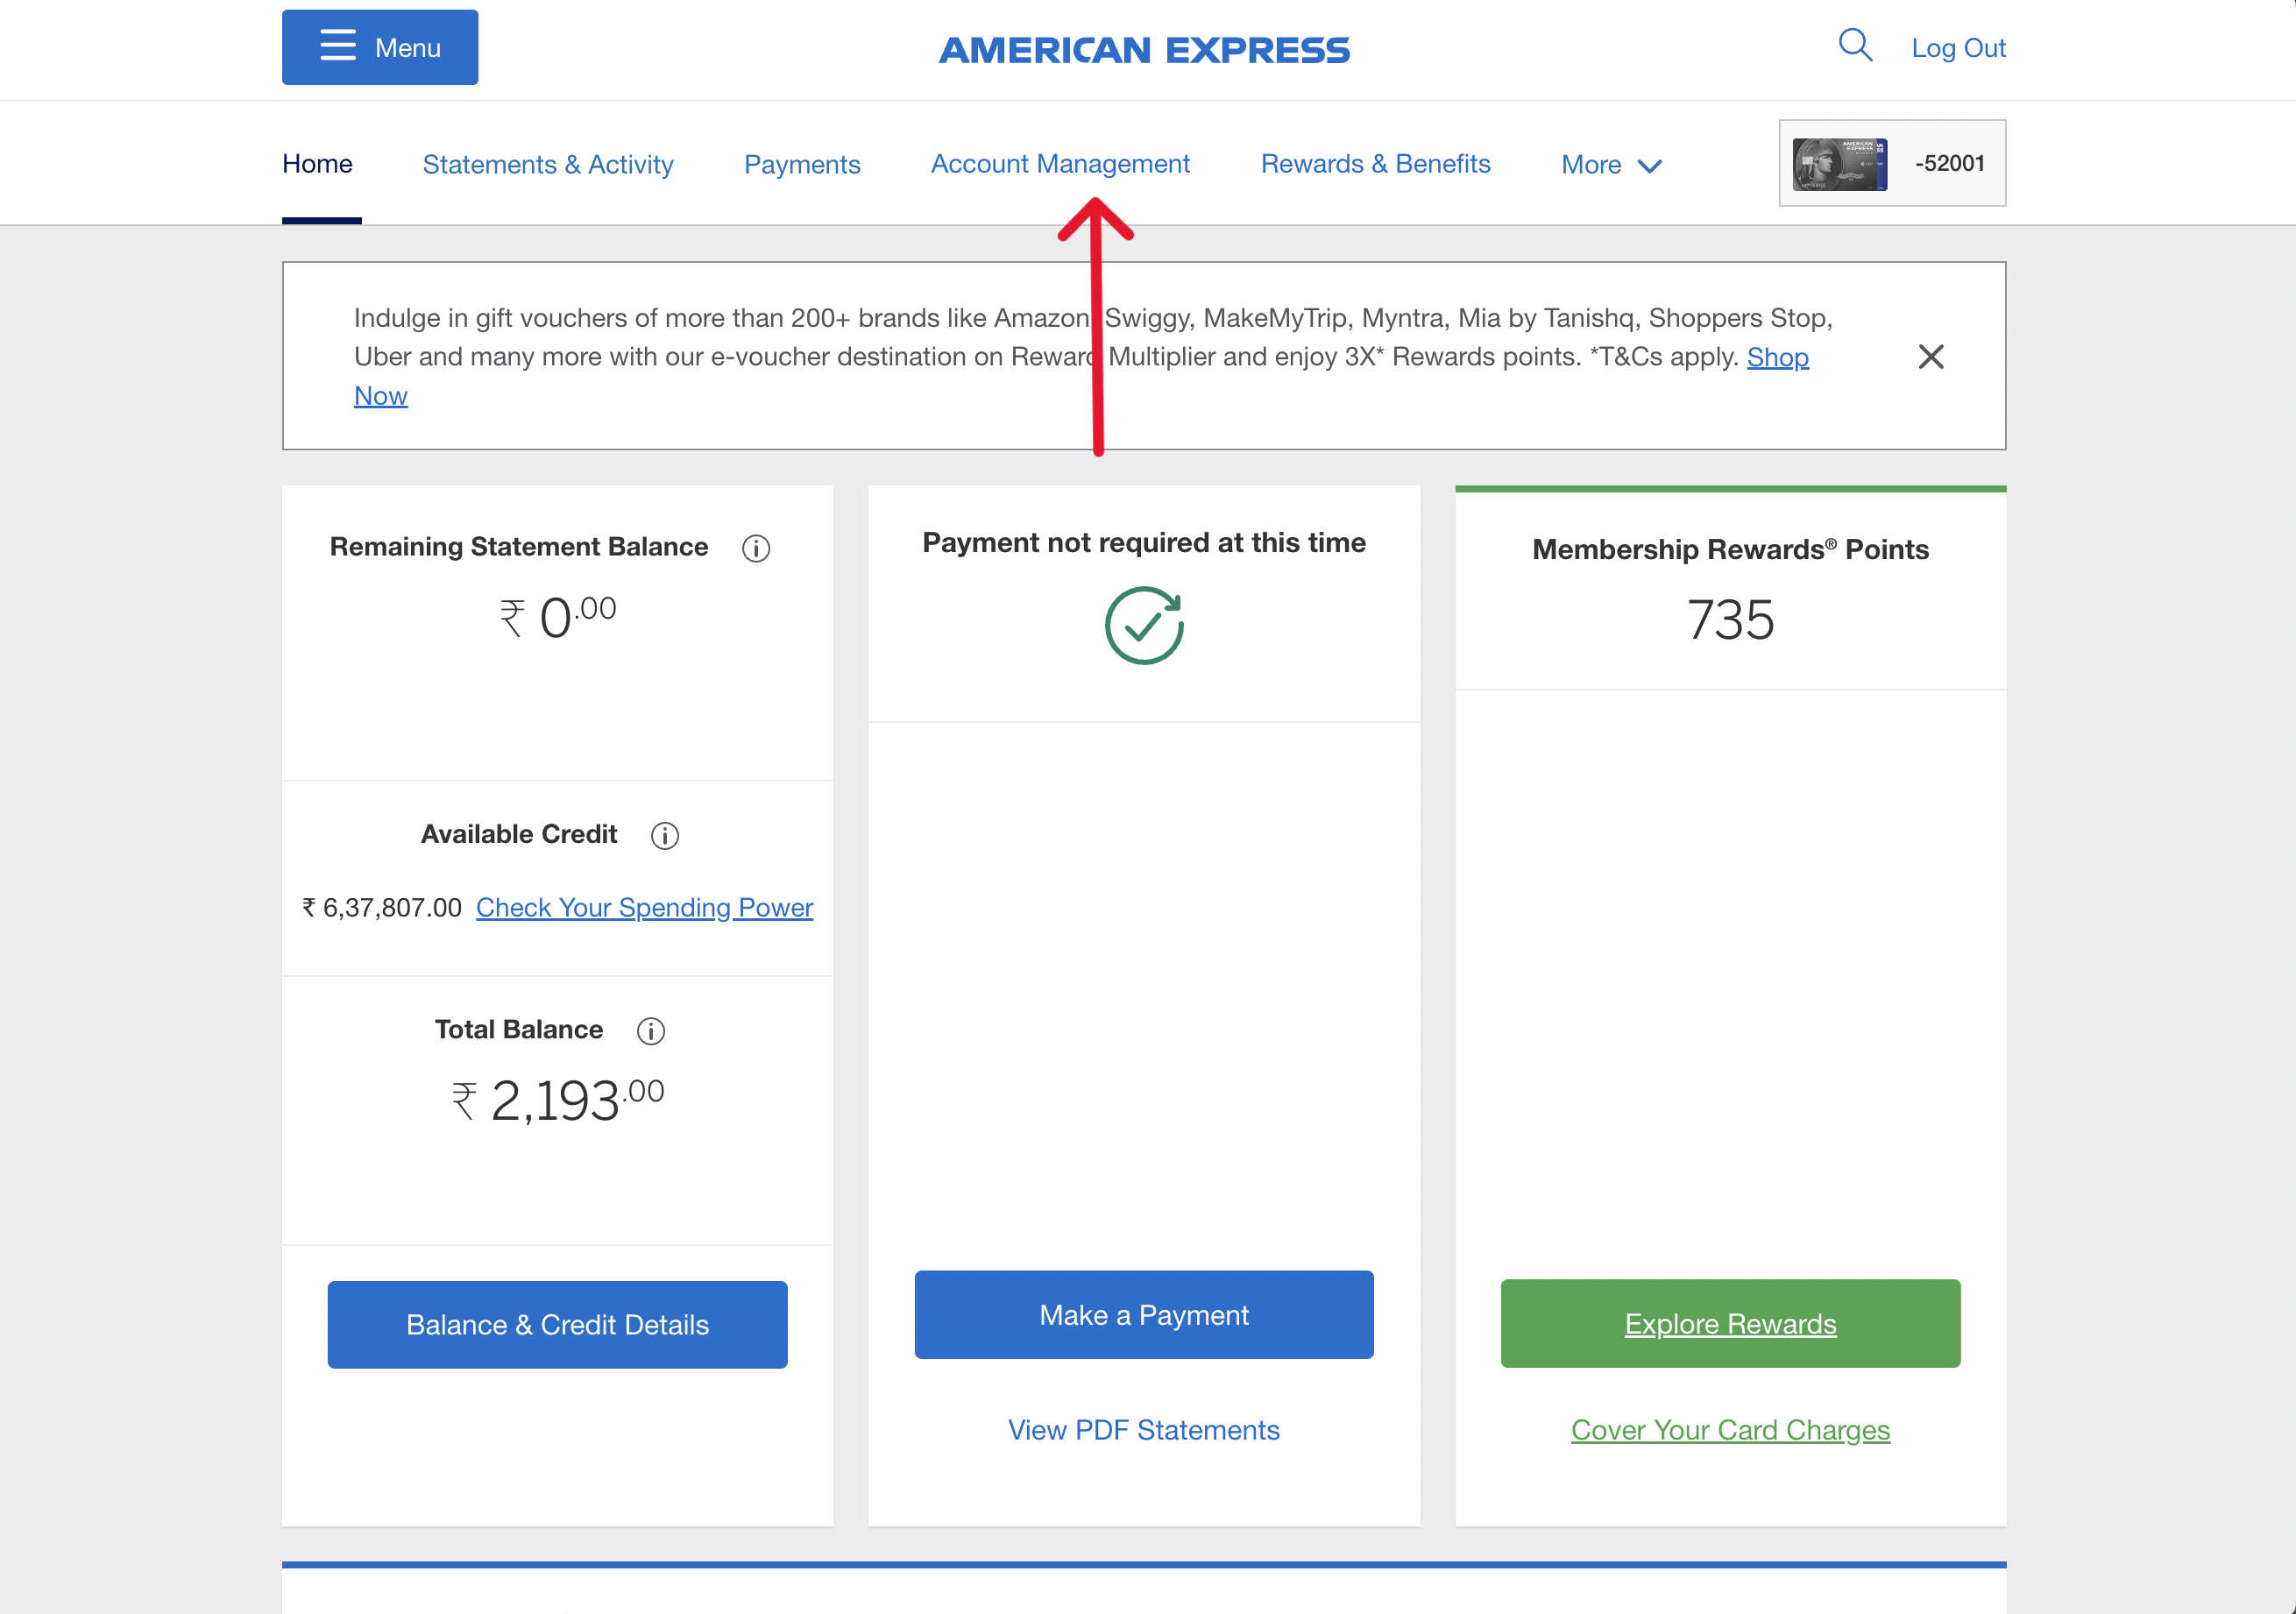Click Balance & Credit Details button

[x=557, y=1324]
